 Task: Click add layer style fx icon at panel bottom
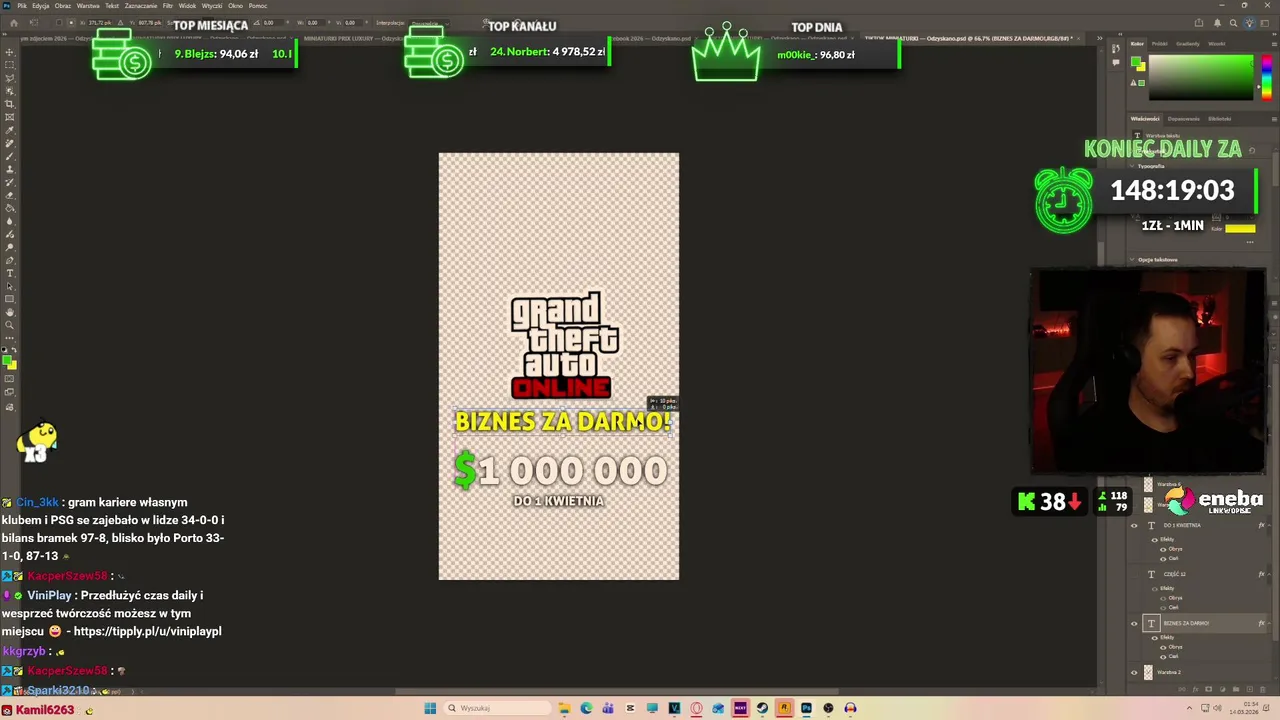(x=1195, y=689)
